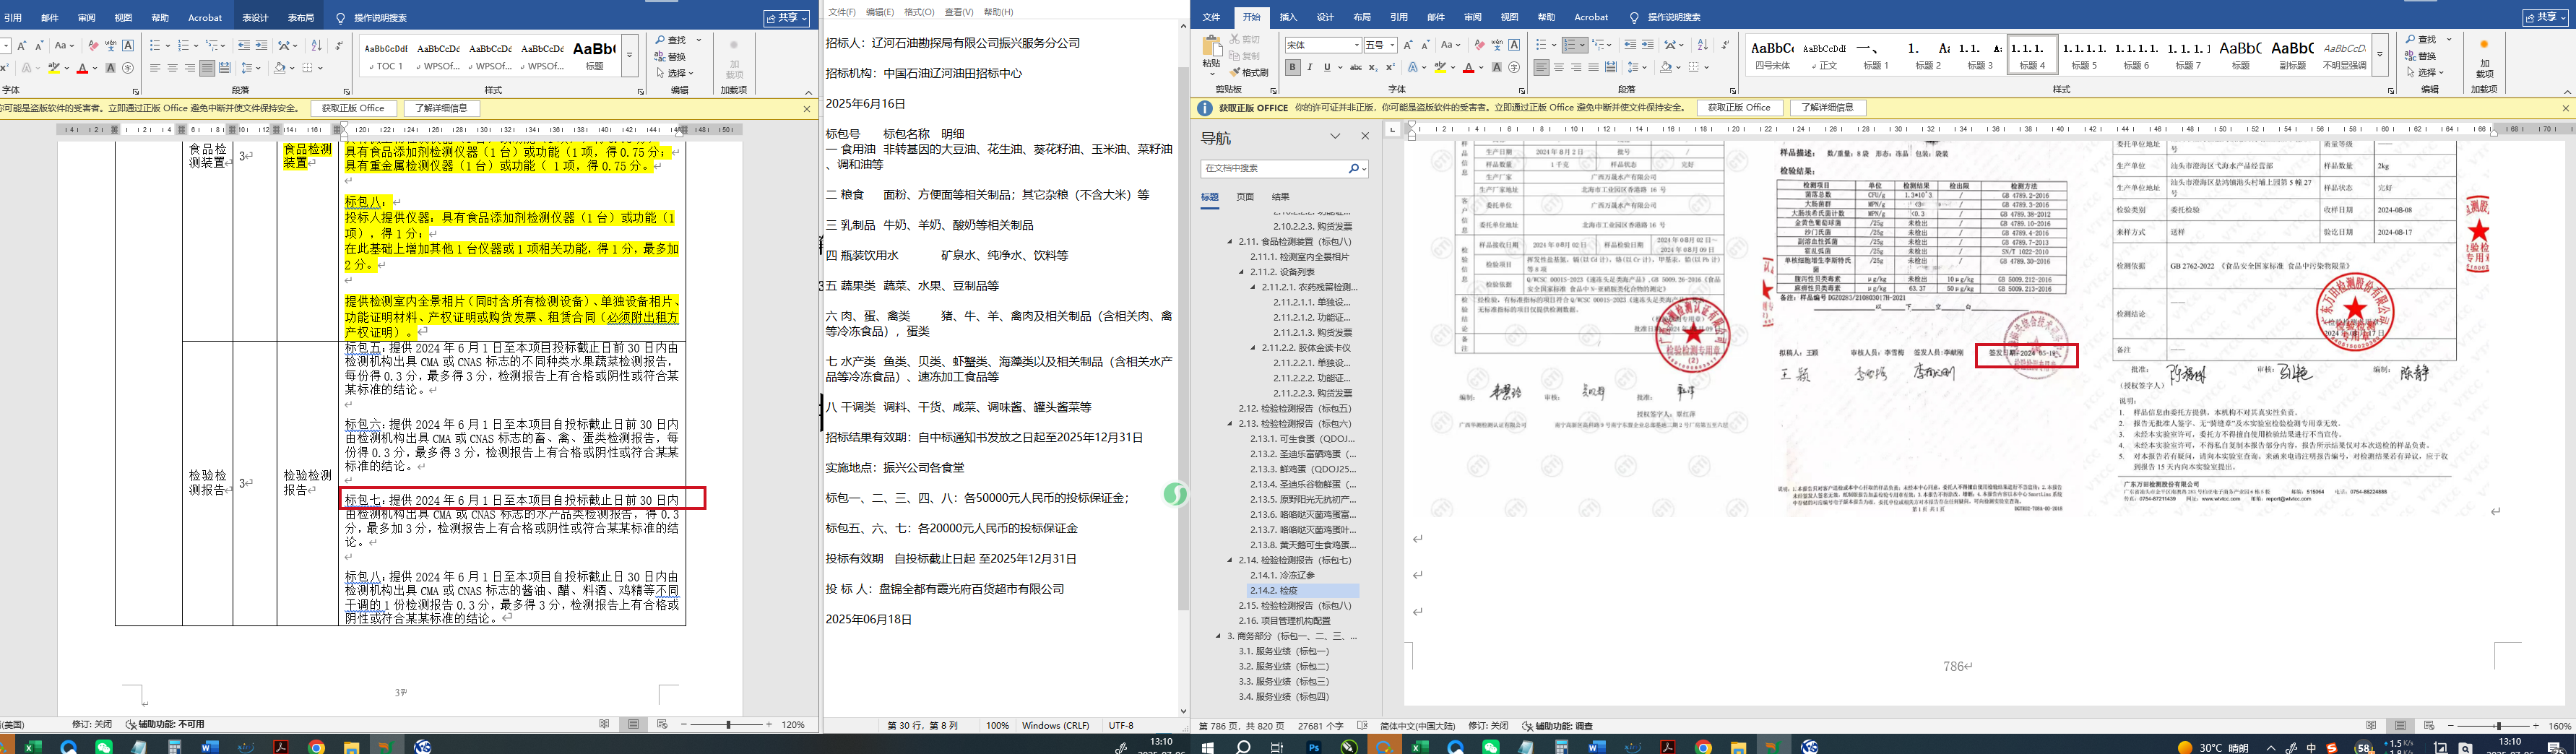Click 查找 find button in right Word

[x=2421, y=39]
